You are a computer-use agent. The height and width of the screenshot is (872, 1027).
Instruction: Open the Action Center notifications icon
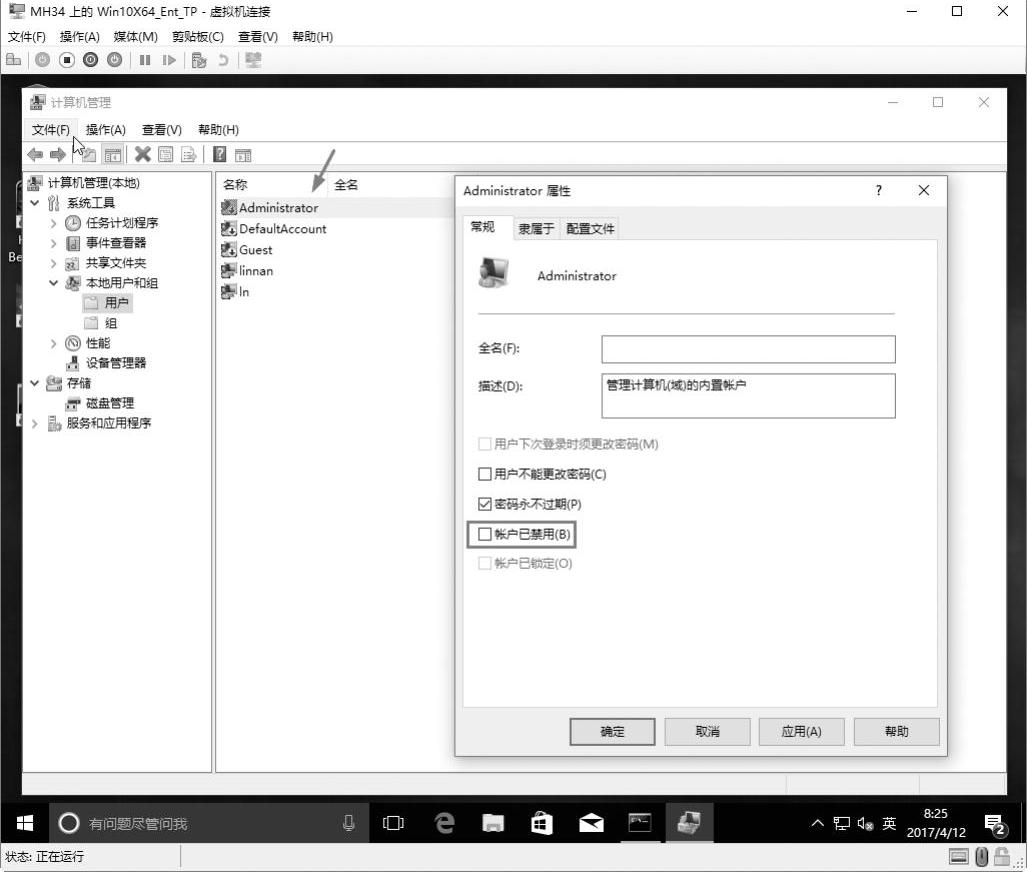pyautogui.click(x=995, y=824)
